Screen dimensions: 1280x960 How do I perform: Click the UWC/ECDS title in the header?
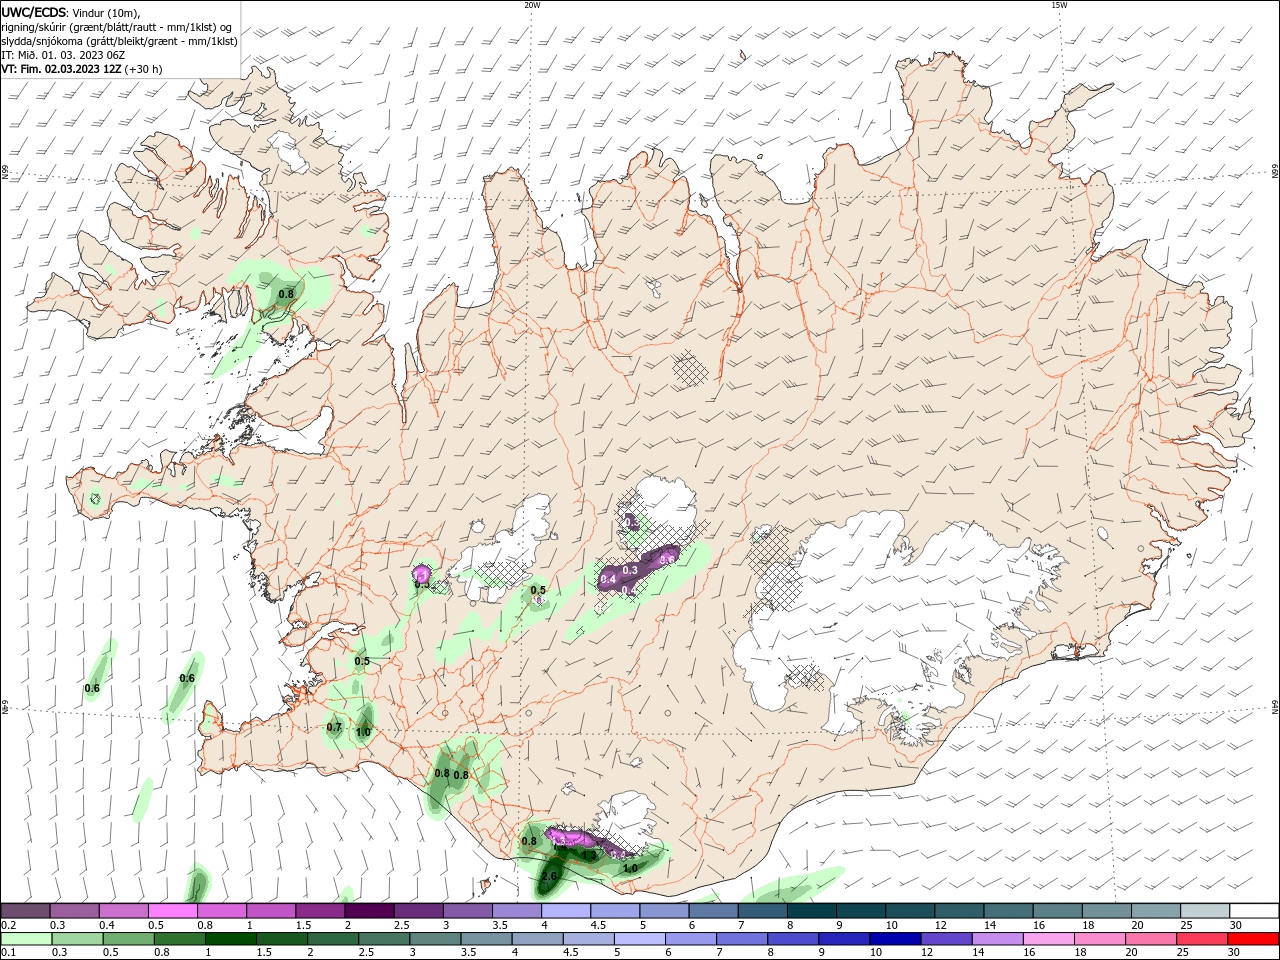[35, 13]
